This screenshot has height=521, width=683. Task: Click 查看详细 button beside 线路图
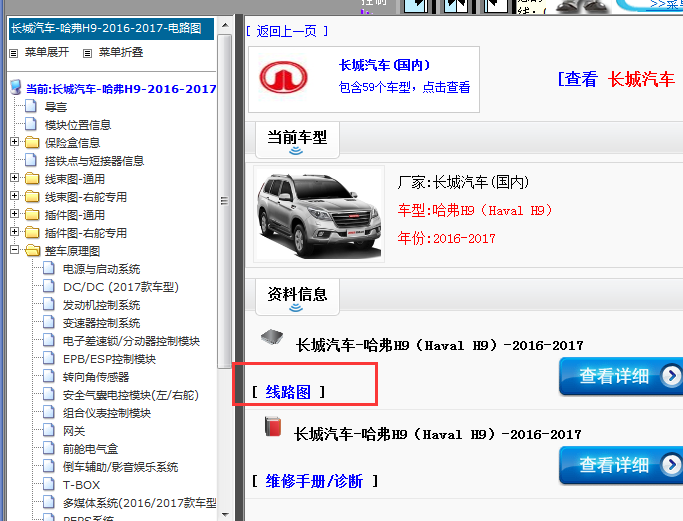tap(621, 376)
